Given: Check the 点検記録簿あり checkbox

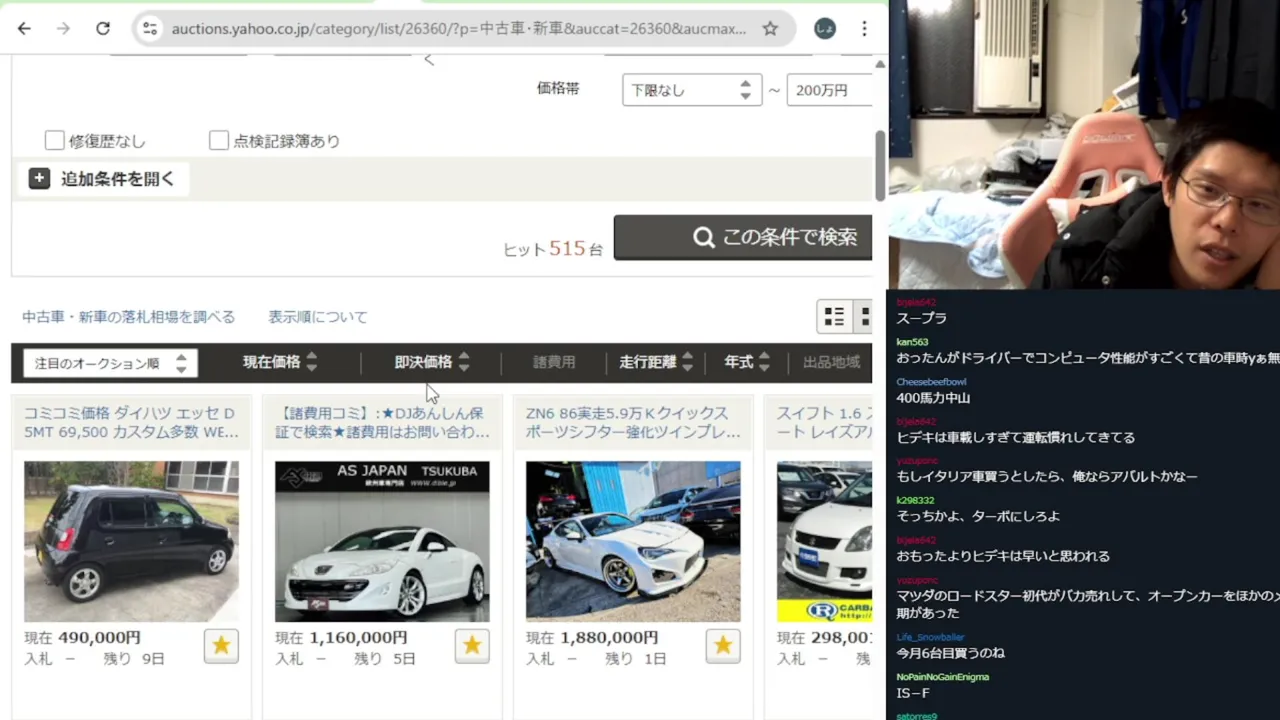Looking at the screenshot, I should [219, 141].
